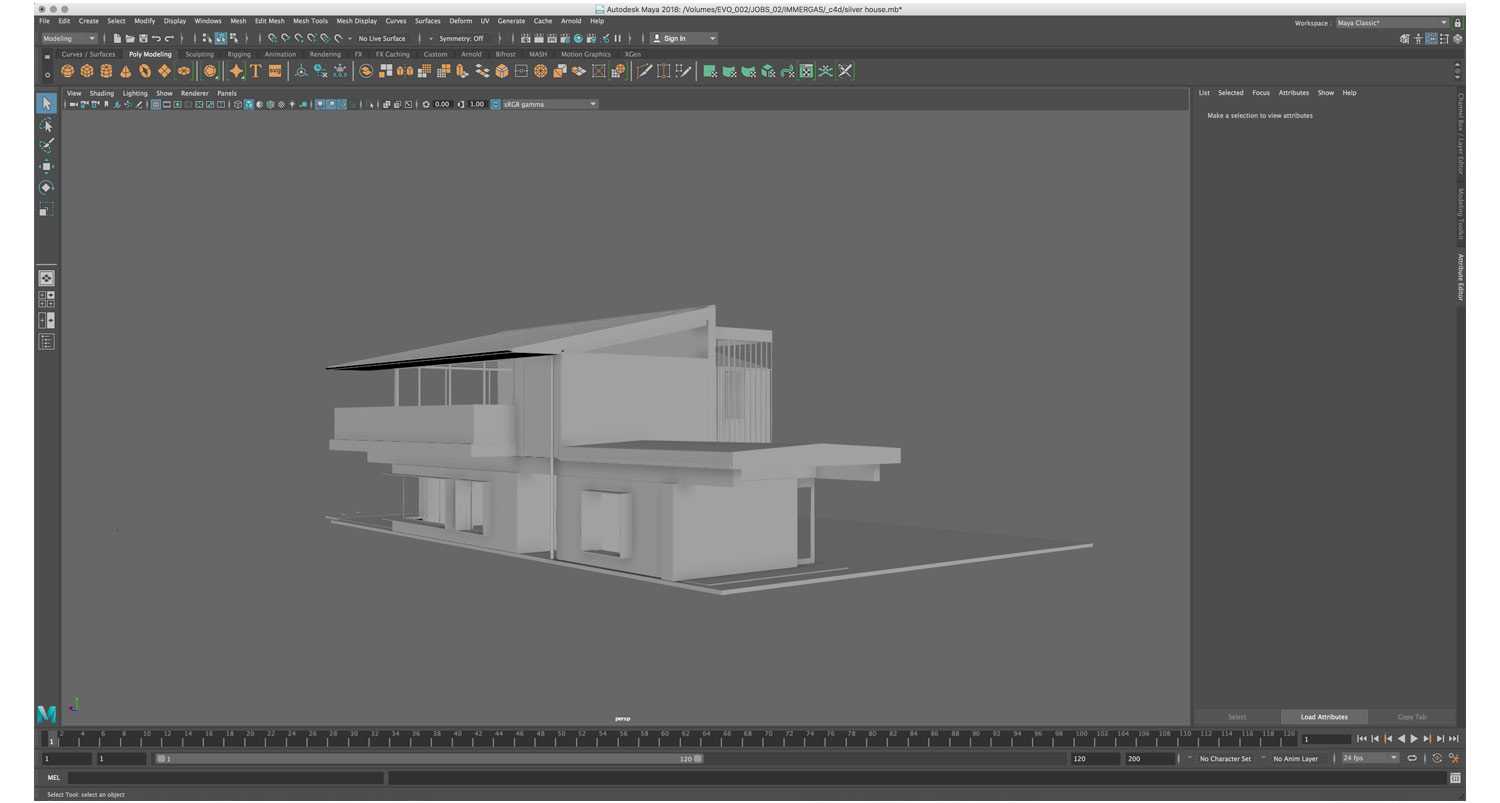The height and width of the screenshot is (803, 1500).
Task: Click the Freeze Transformations shelf icon
Action: click(x=340, y=71)
